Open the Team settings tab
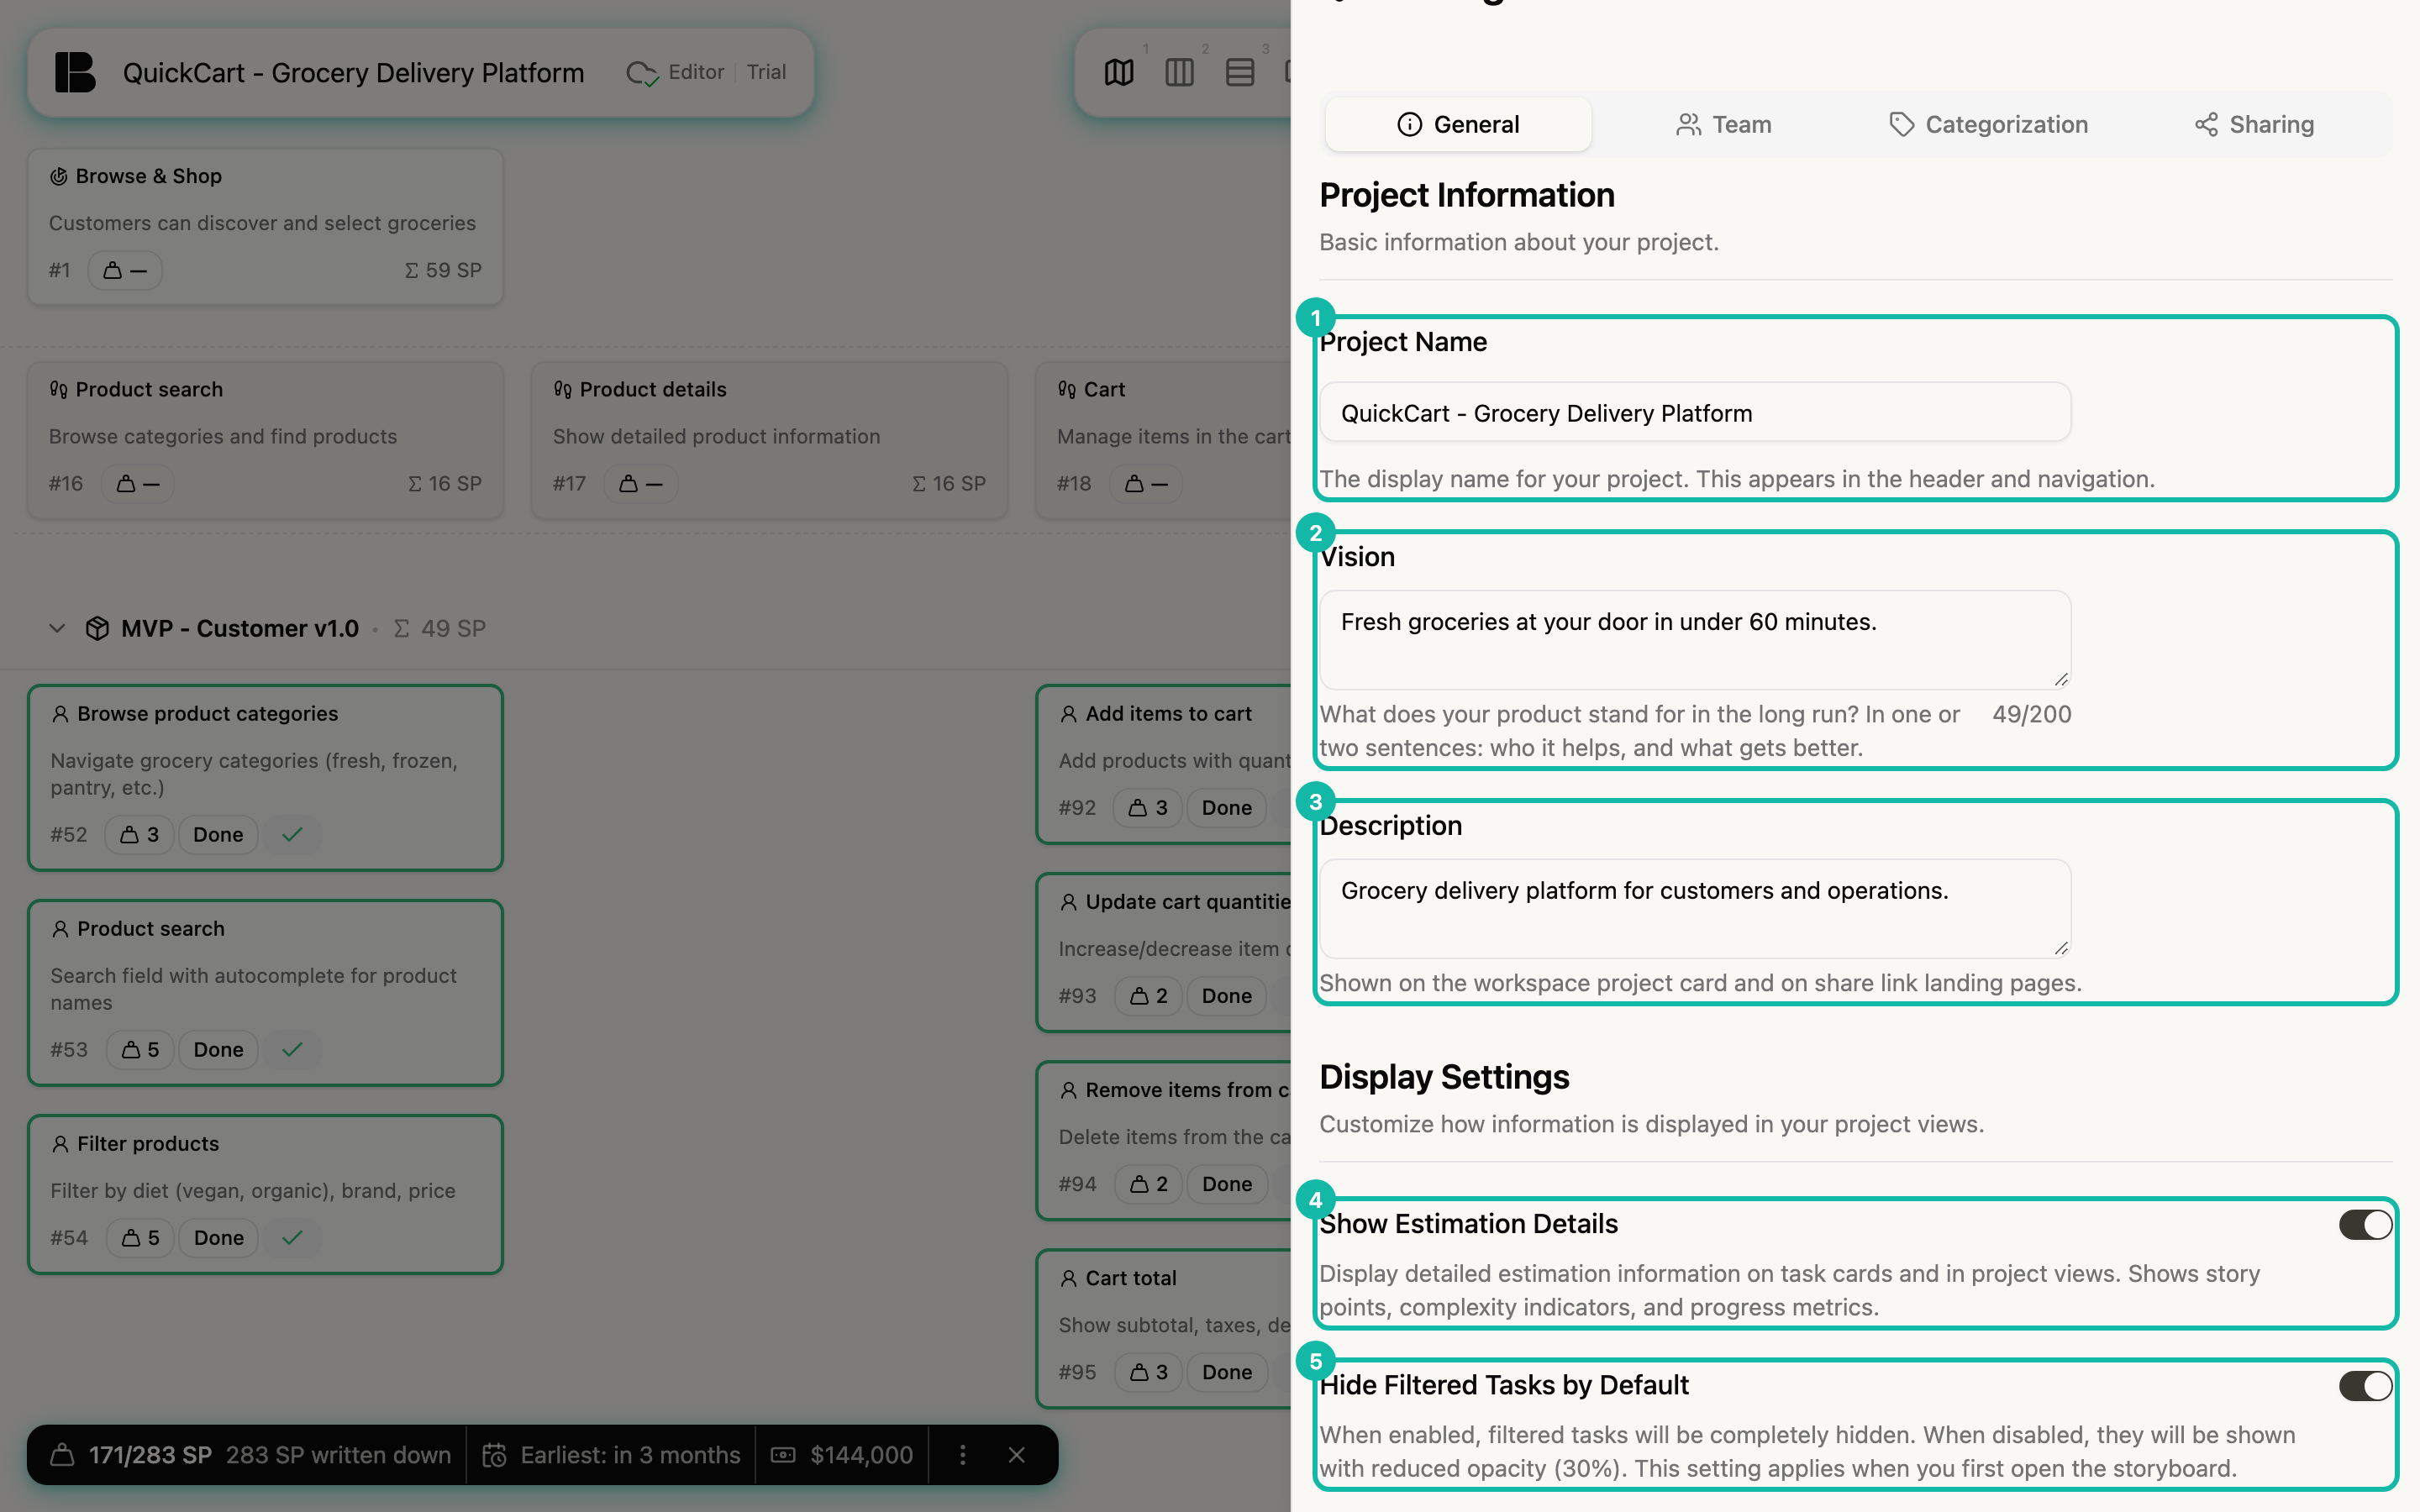 (x=1724, y=124)
